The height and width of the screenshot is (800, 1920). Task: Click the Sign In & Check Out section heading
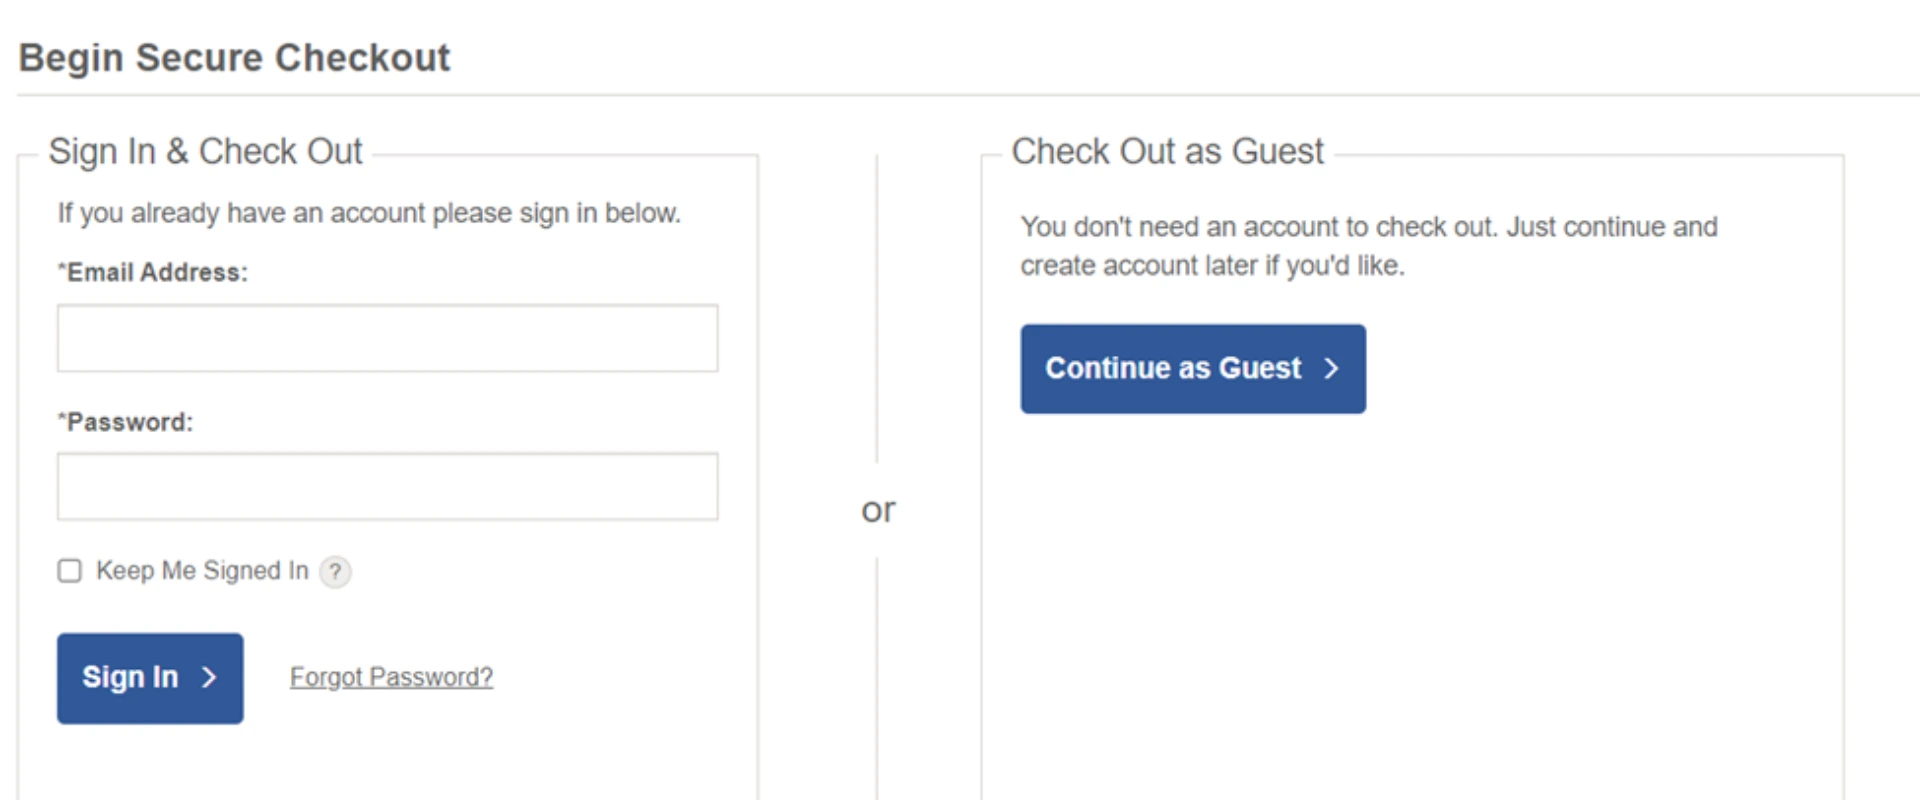click(207, 151)
